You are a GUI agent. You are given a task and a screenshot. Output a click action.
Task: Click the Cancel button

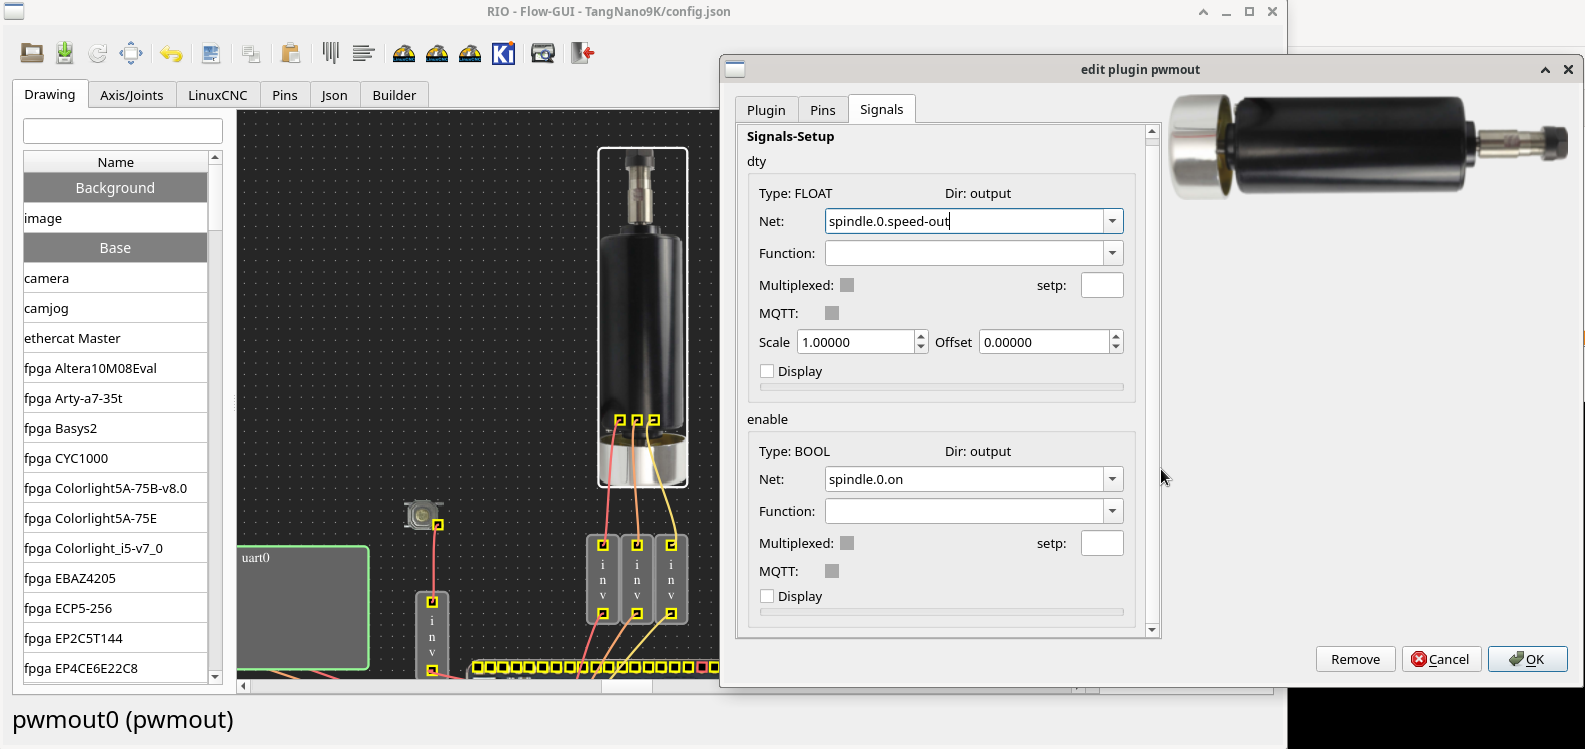pyautogui.click(x=1440, y=659)
